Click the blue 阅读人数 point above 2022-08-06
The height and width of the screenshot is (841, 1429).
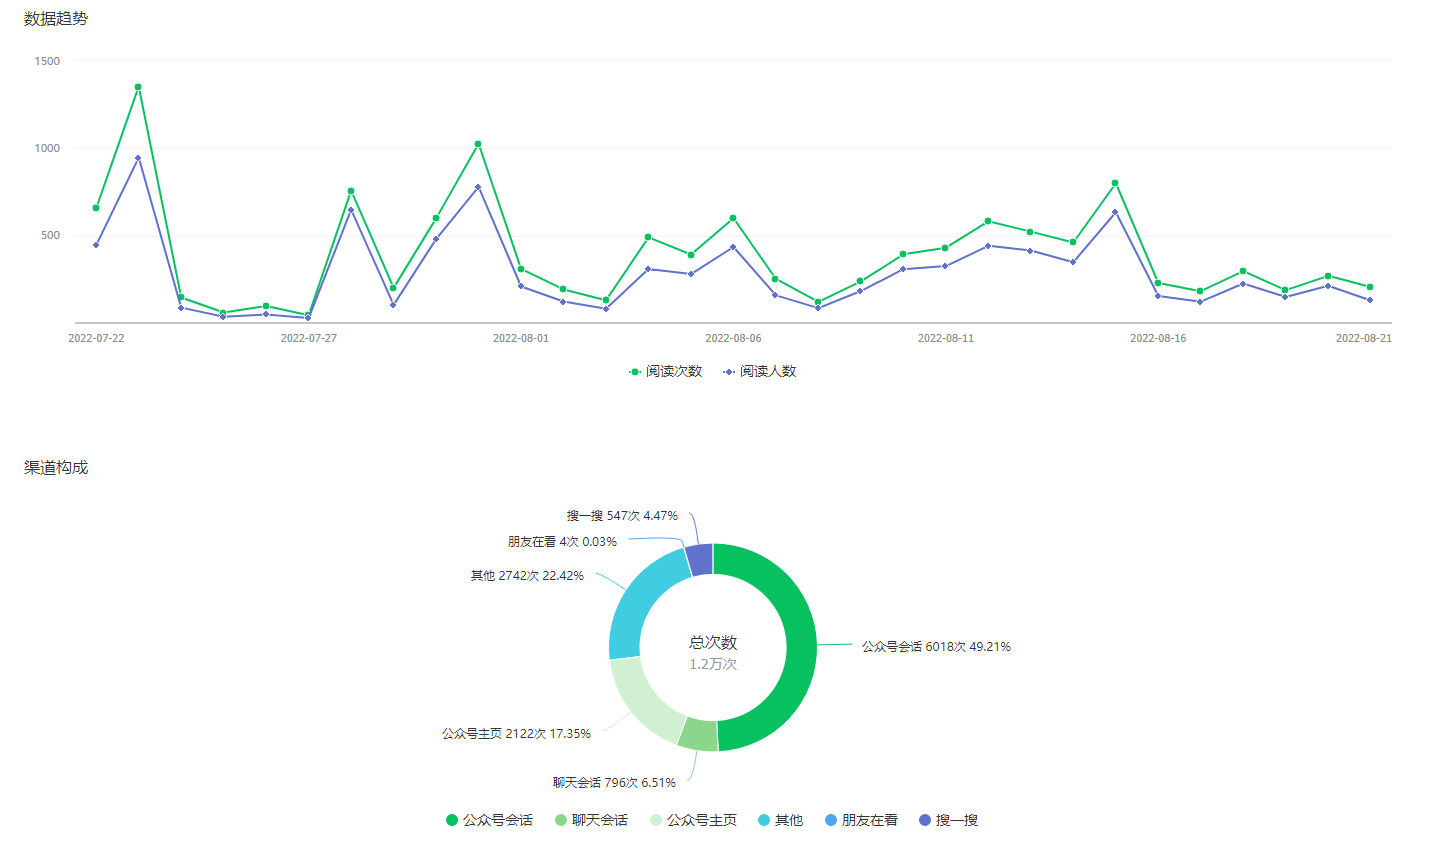tap(733, 247)
